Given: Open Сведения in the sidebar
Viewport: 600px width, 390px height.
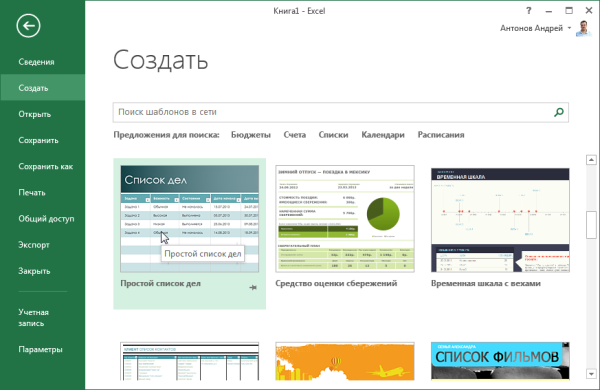Looking at the screenshot, I should click(36, 62).
